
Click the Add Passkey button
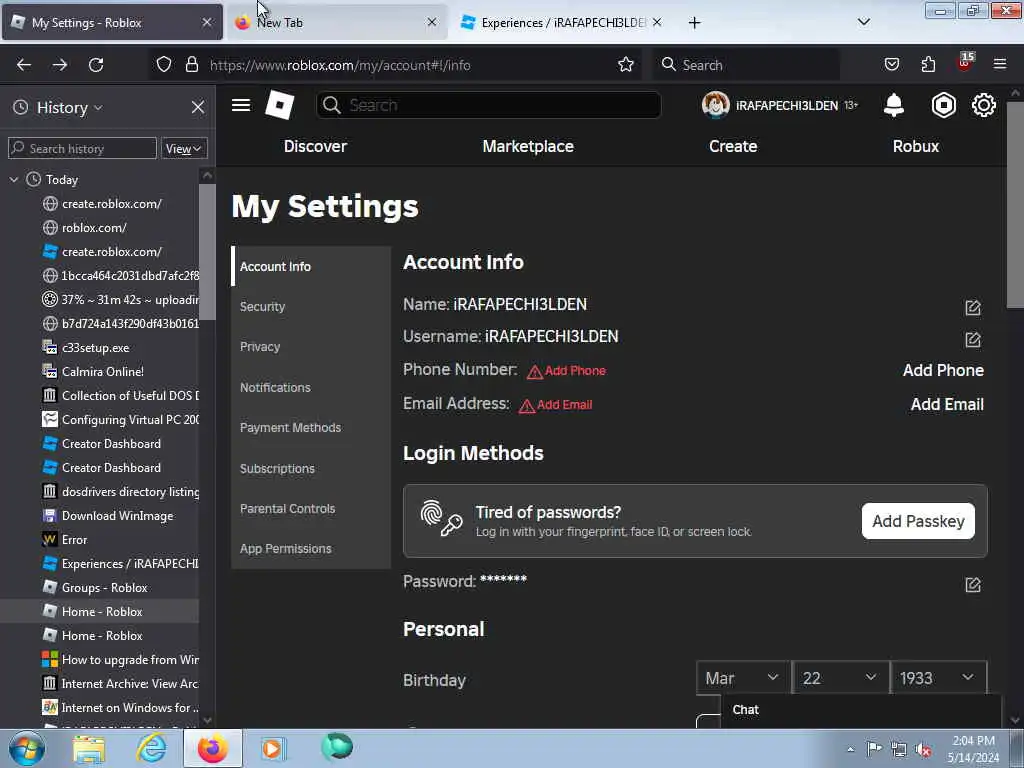[x=918, y=521]
